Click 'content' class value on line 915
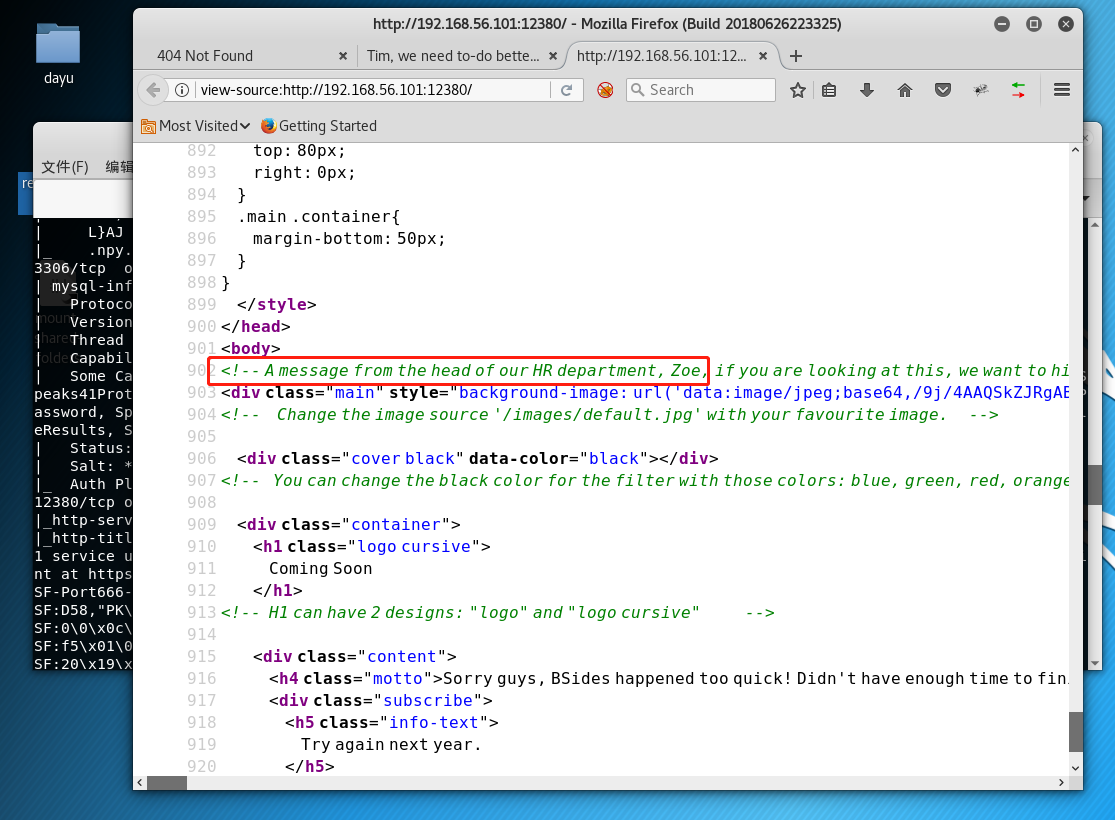1115x820 pixels. tap(402, 656)
